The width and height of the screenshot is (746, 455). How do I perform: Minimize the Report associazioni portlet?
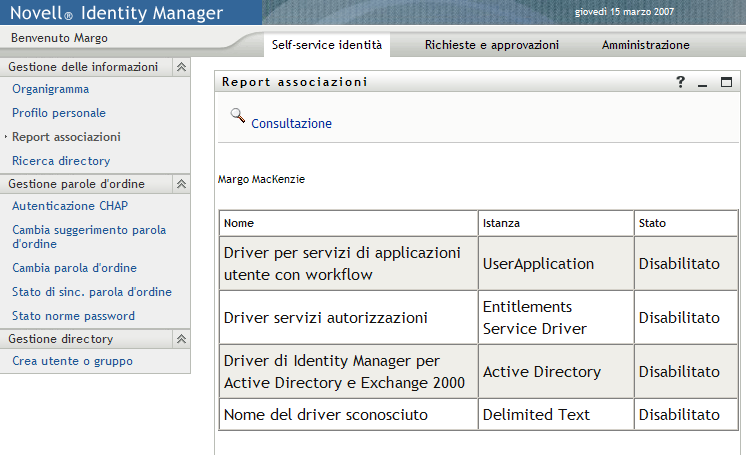(703, 83)
